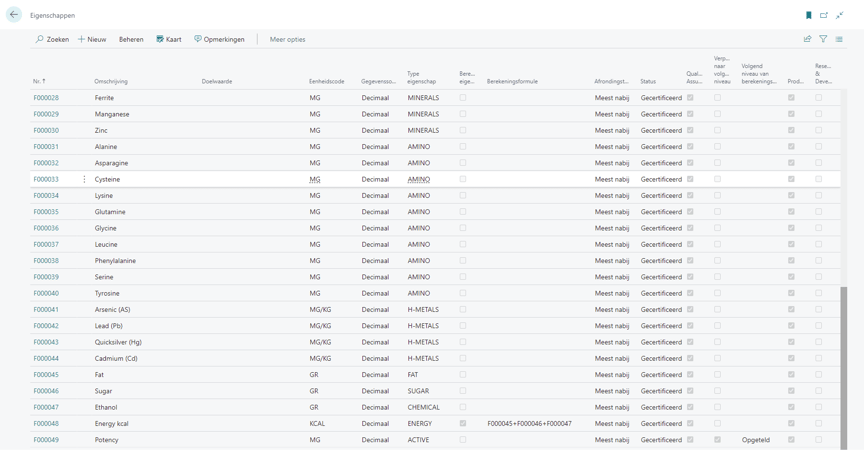Select the formula F000045+F000046+F000047 cell
864x457 pixels.
530,423
